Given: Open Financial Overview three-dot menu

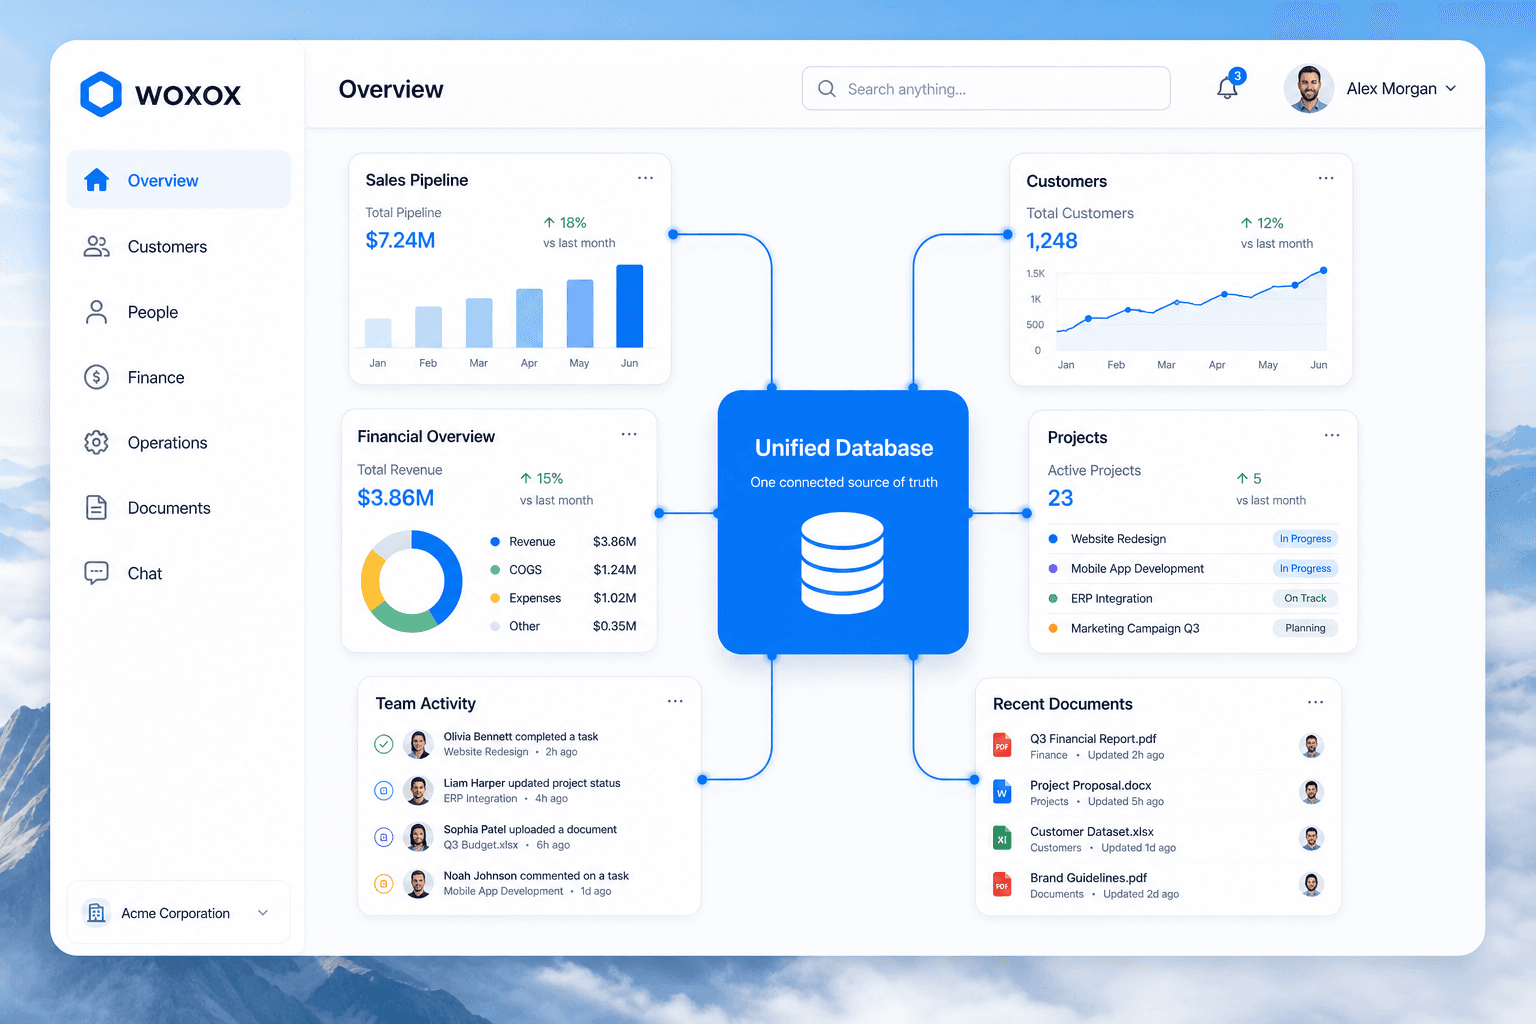Looking at the screenshot, I should coord(629,434).
